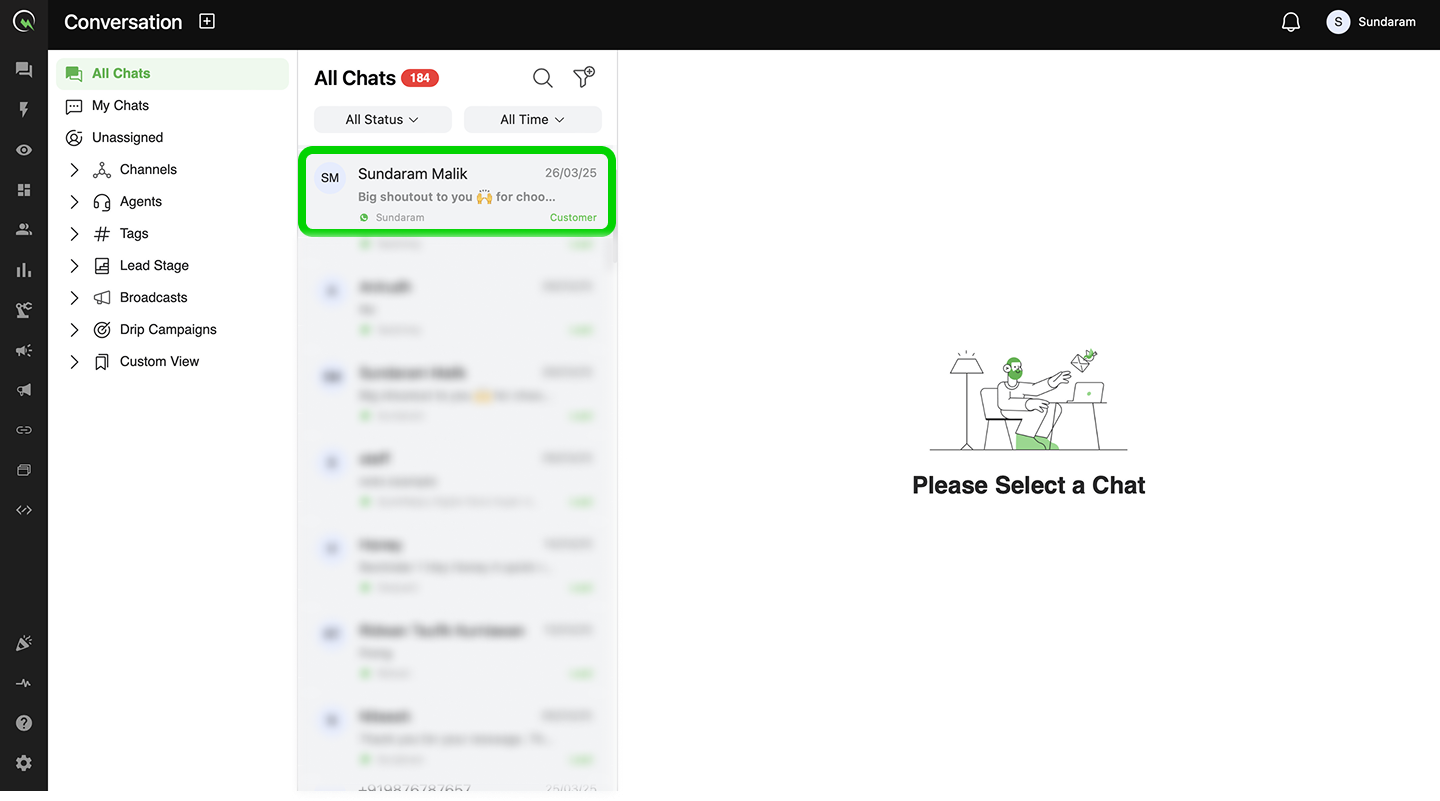Open the add filter funnel icon
Image resolution: width=1440 pixels, height=801 pixels.
click(584, 77)
